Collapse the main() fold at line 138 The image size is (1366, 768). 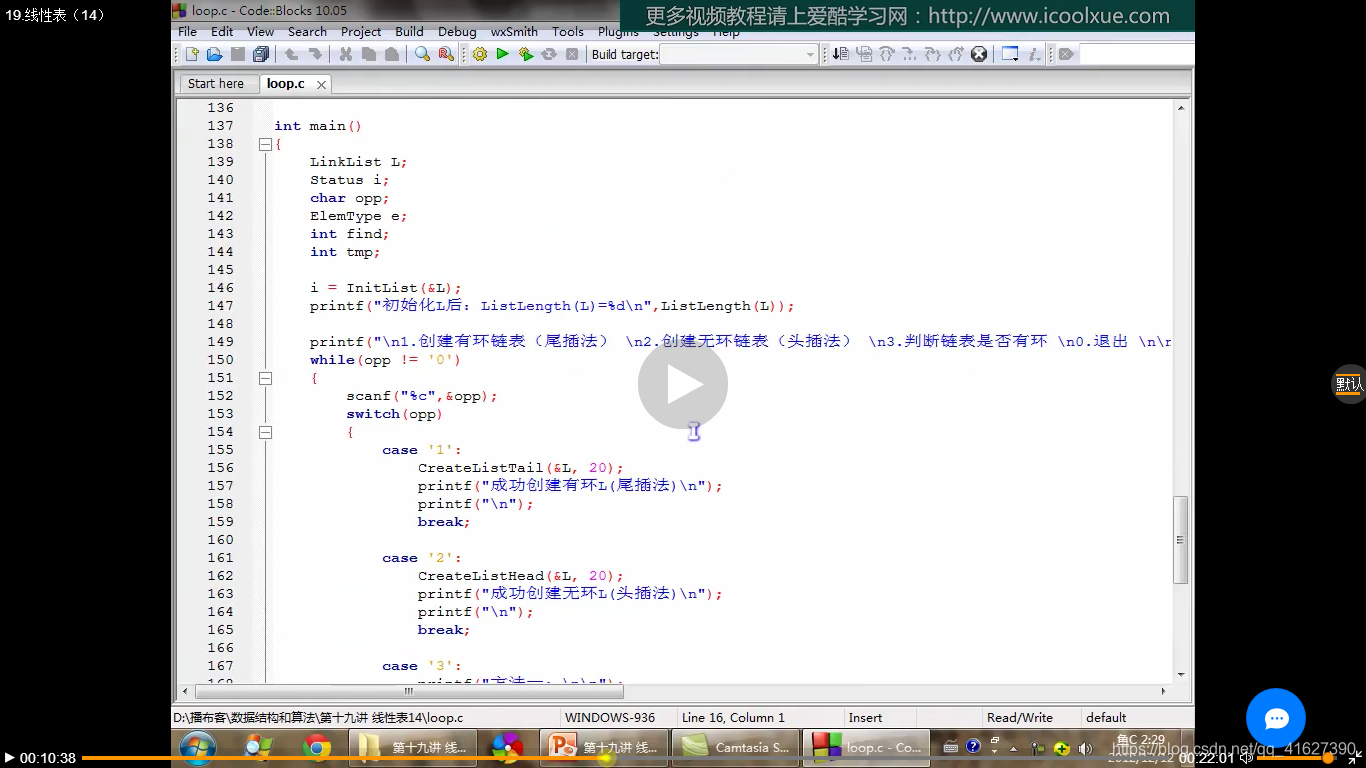click(265, 144)
